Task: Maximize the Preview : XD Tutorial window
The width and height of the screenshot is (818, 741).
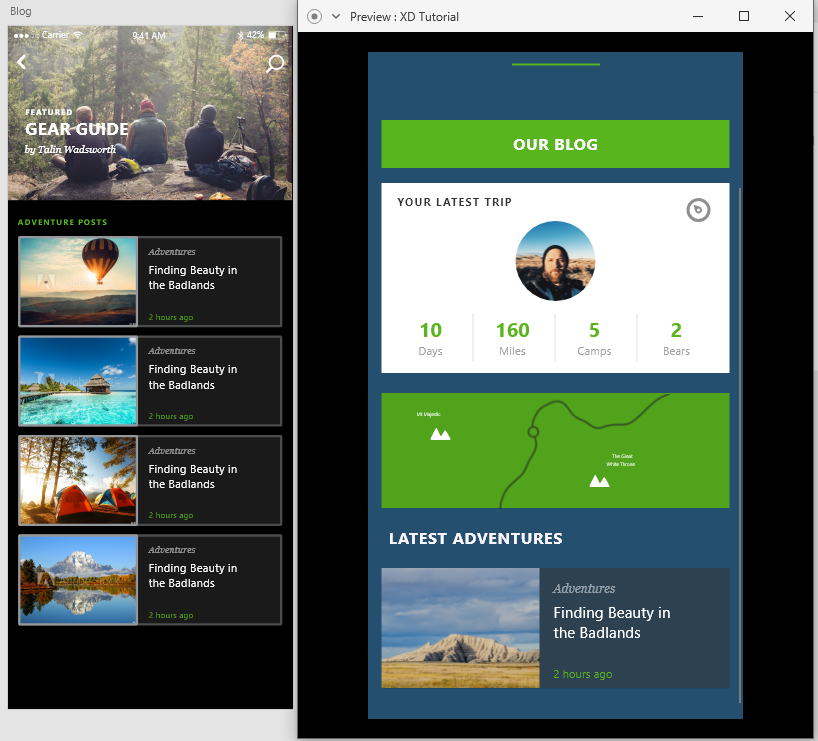Action: [743, 16]
